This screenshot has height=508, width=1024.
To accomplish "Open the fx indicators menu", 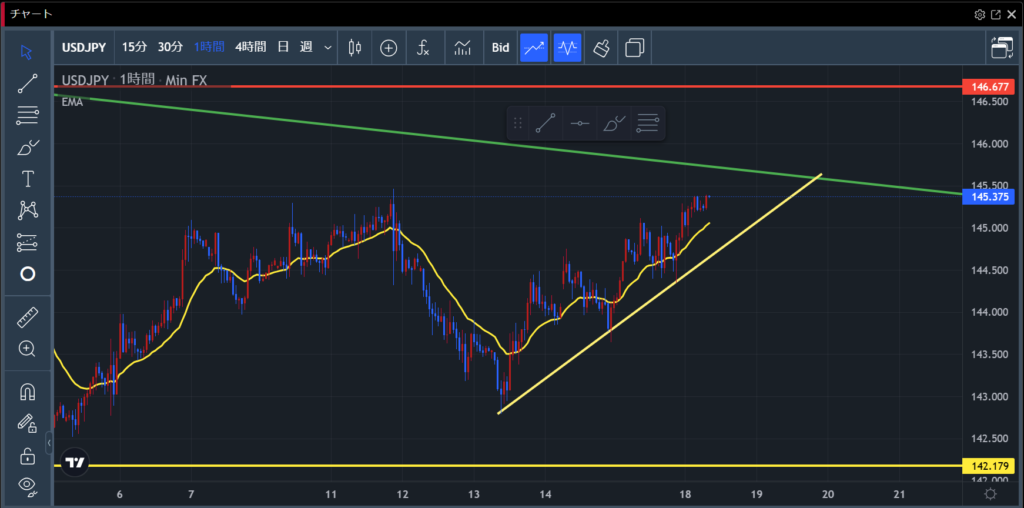I will tap(423, 48).
